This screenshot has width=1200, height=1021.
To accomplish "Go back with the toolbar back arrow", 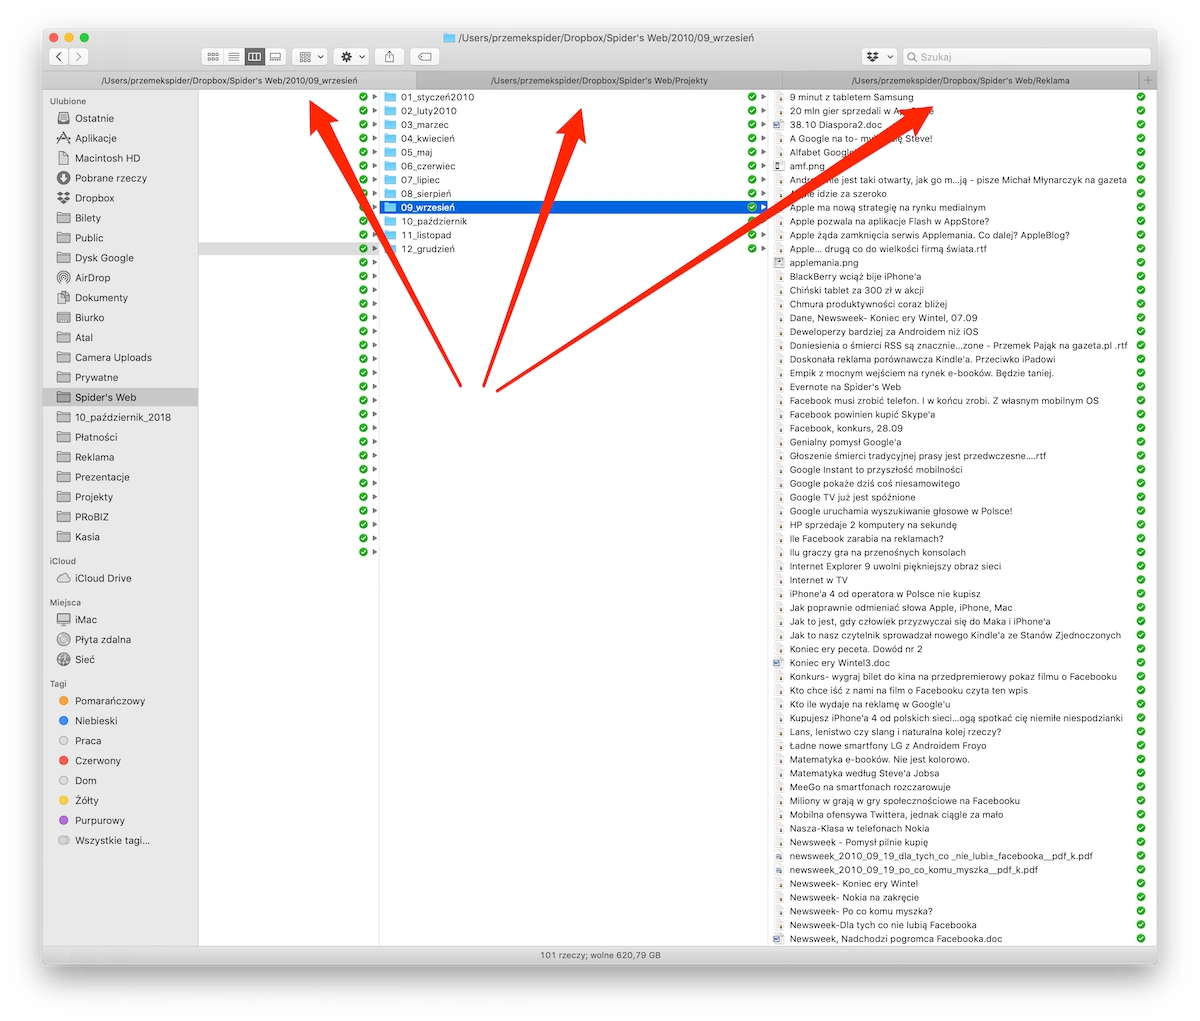I will click(x=59, y=57).
